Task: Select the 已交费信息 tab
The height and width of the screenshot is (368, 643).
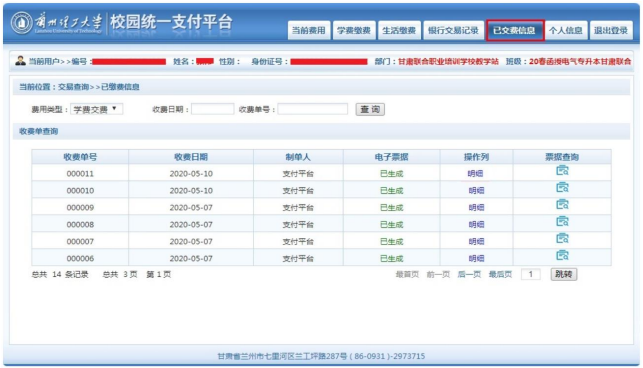Action: (x=515, y=30)
